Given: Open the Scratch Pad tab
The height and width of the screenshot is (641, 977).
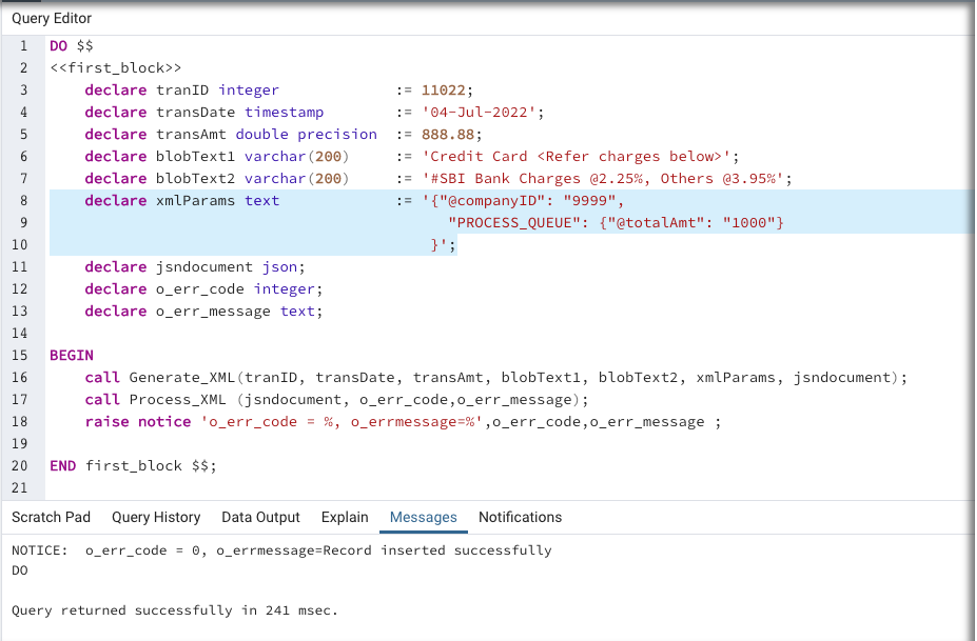Looking at the screenshot, I should click(51, 517).
